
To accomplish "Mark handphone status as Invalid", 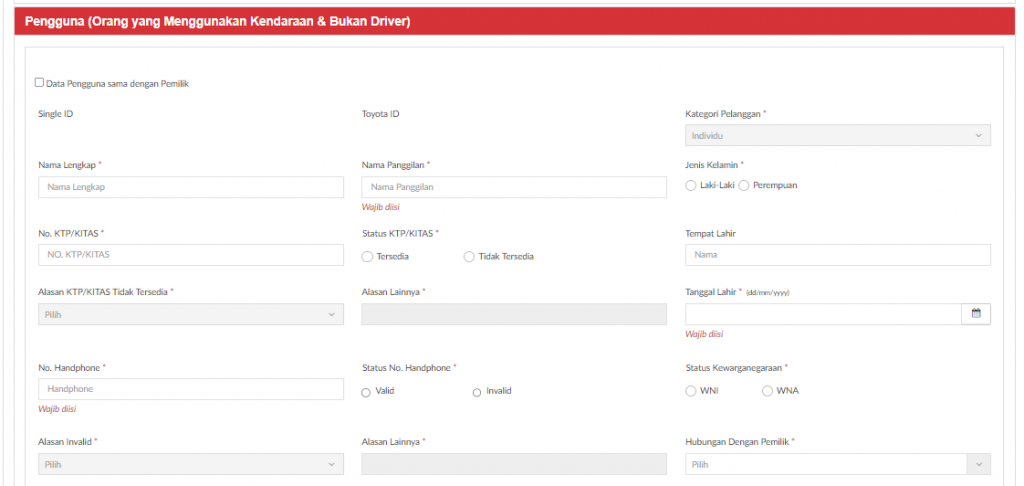I will tap(477, 392).
